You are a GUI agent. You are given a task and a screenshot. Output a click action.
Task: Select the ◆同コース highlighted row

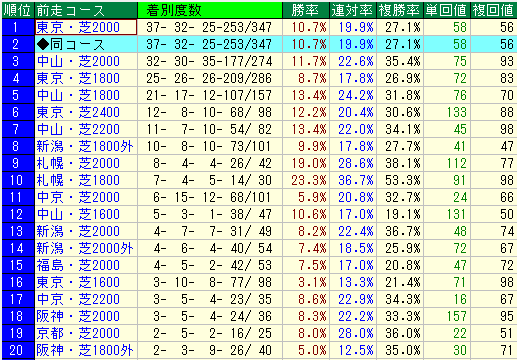click(x=259, y=44)
